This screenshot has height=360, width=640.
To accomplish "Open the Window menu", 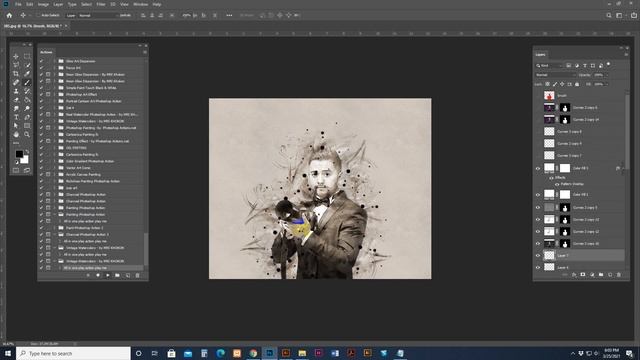I will (x=141, y=4).
